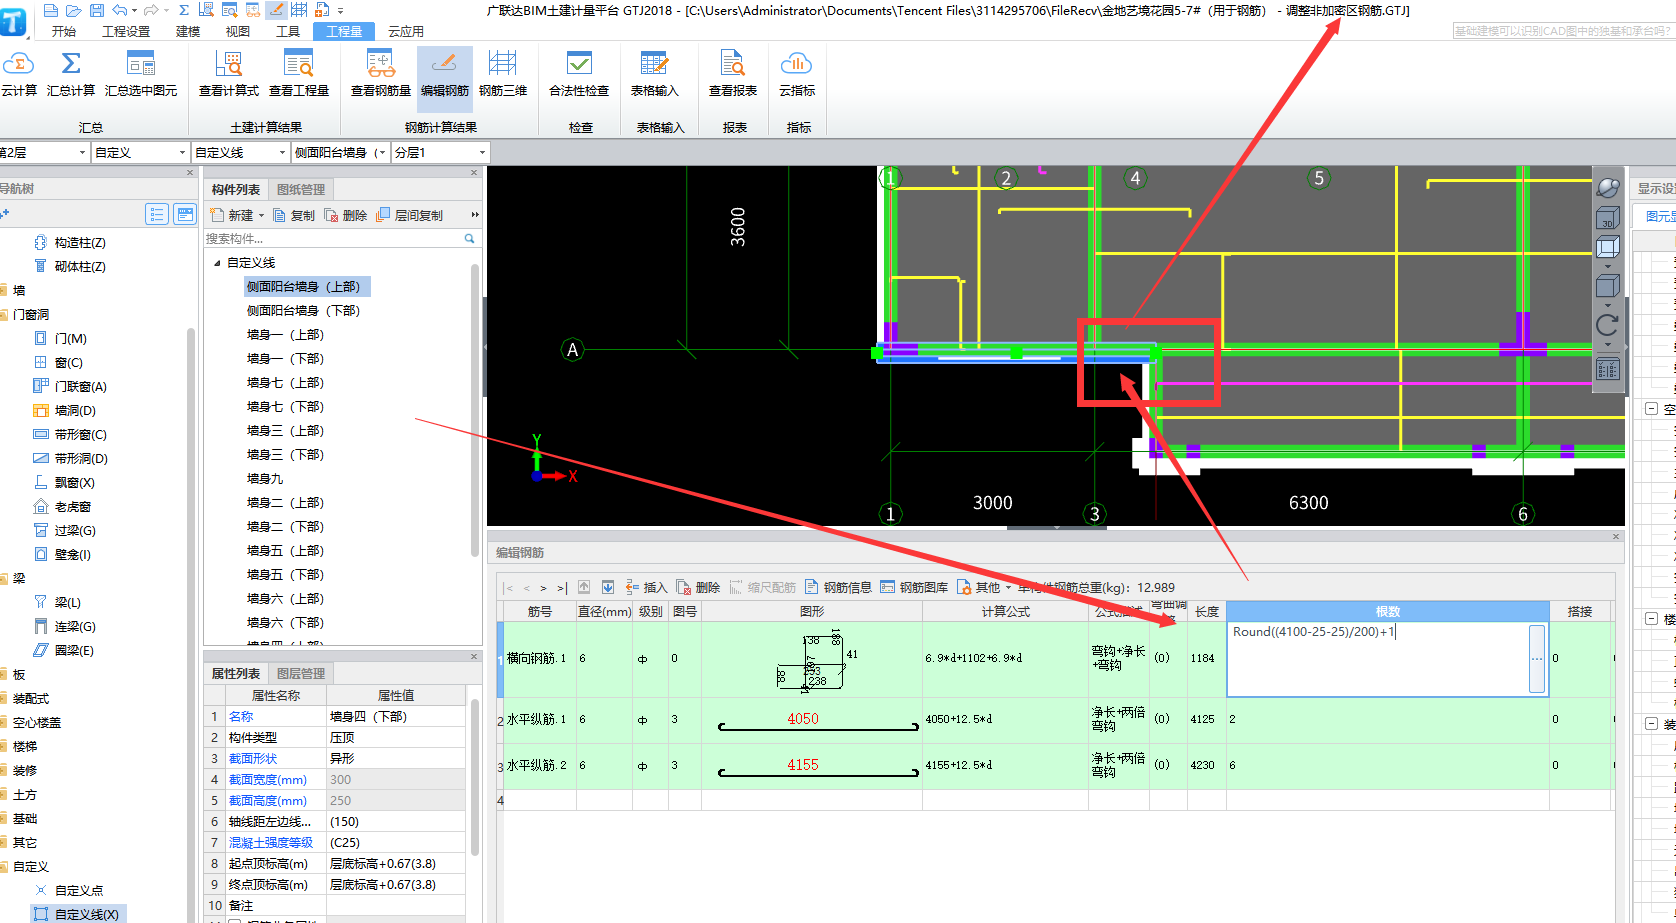Open 钢筋三维 rebar 3D view
The image size is (1676, 923).
tap(503, 74)
